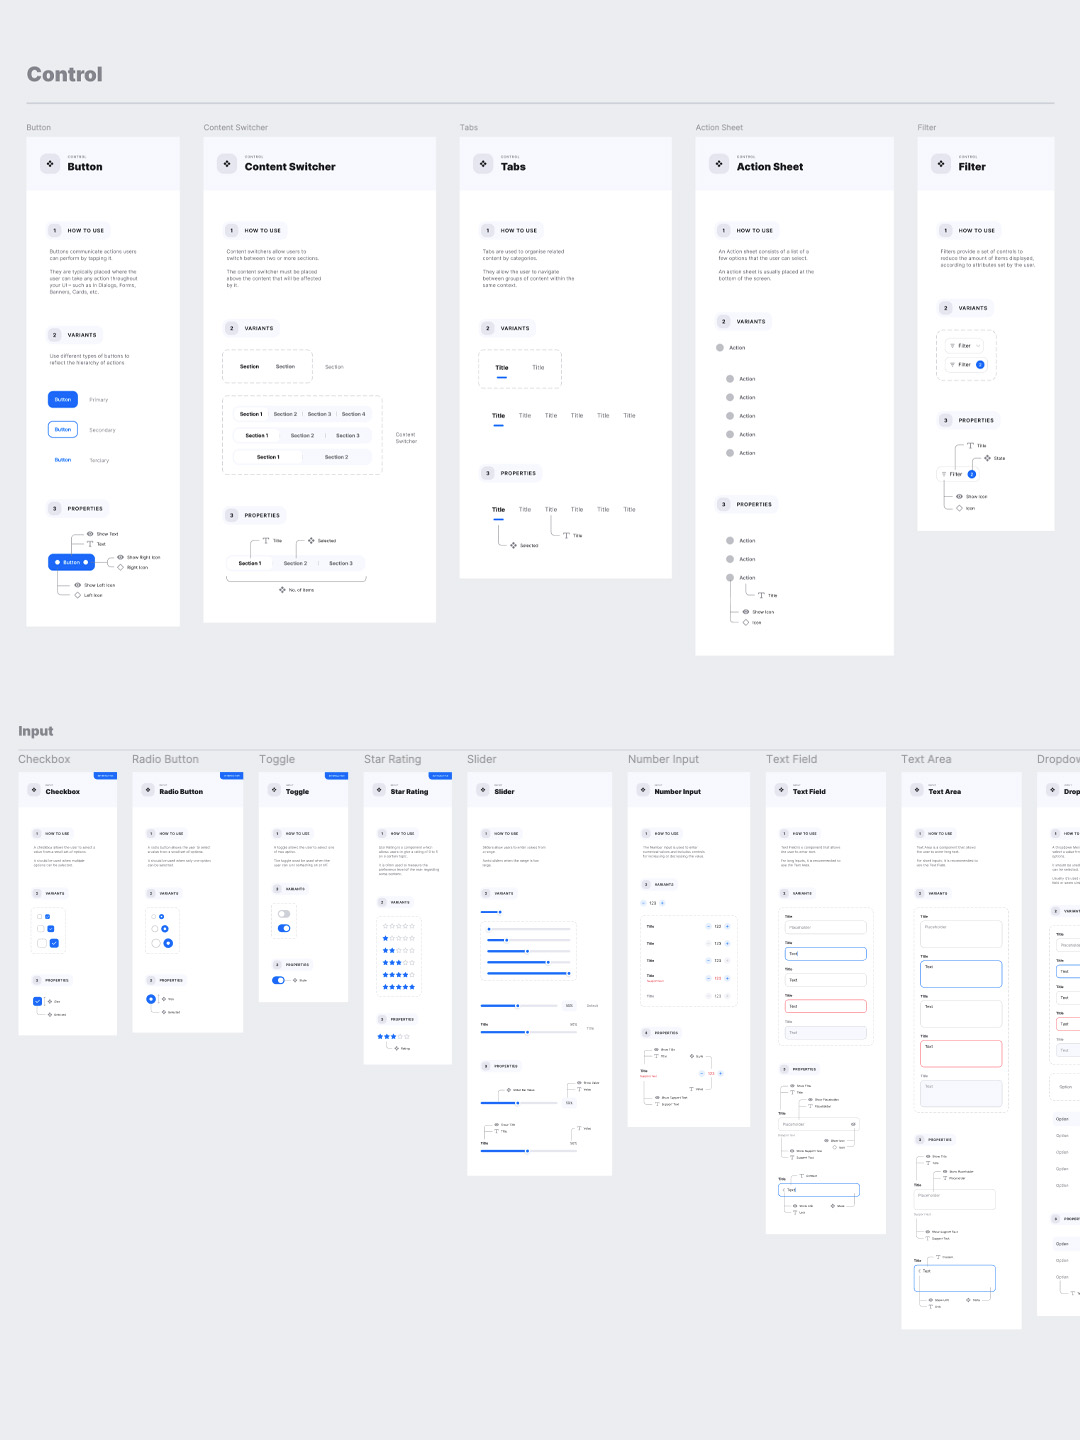Open the Filter chip showing badge 2
The image size is (1080, 1440).
point(966,365)
